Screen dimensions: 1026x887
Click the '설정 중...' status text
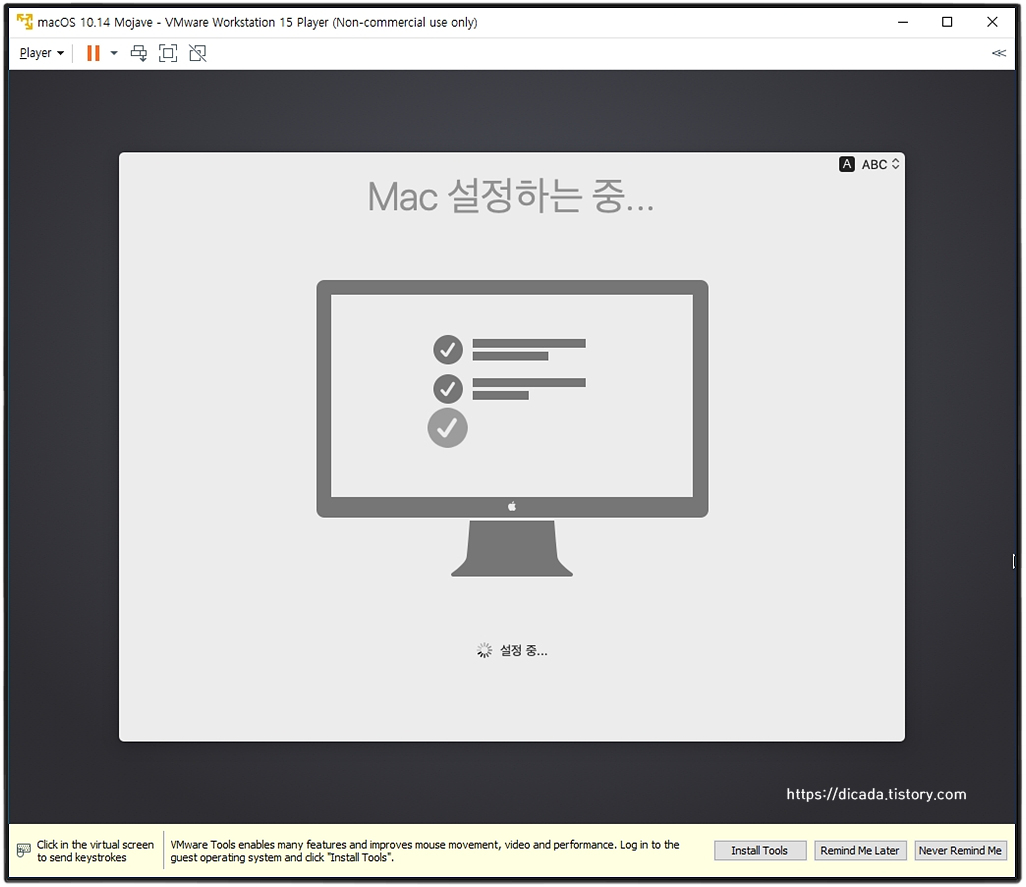(x=523, y=650)
